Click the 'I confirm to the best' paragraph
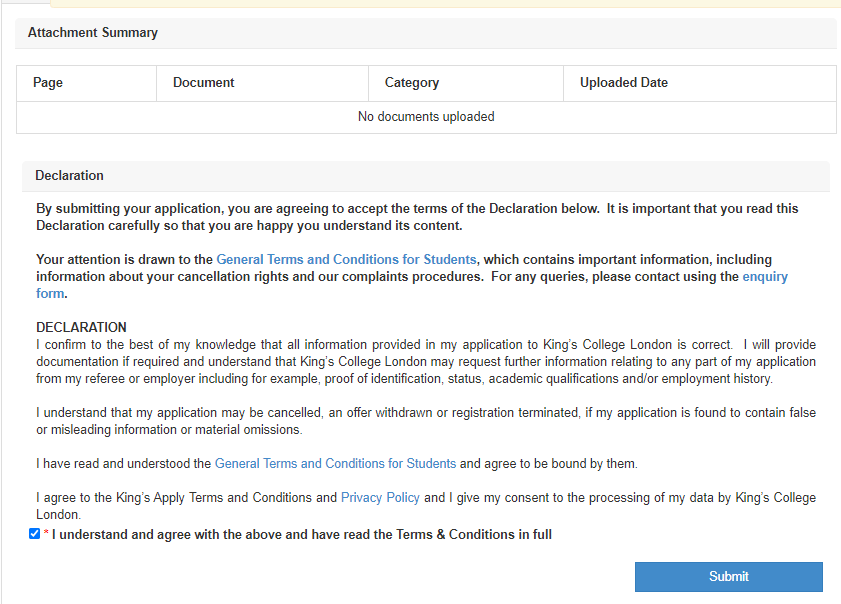 coord(425,362)
